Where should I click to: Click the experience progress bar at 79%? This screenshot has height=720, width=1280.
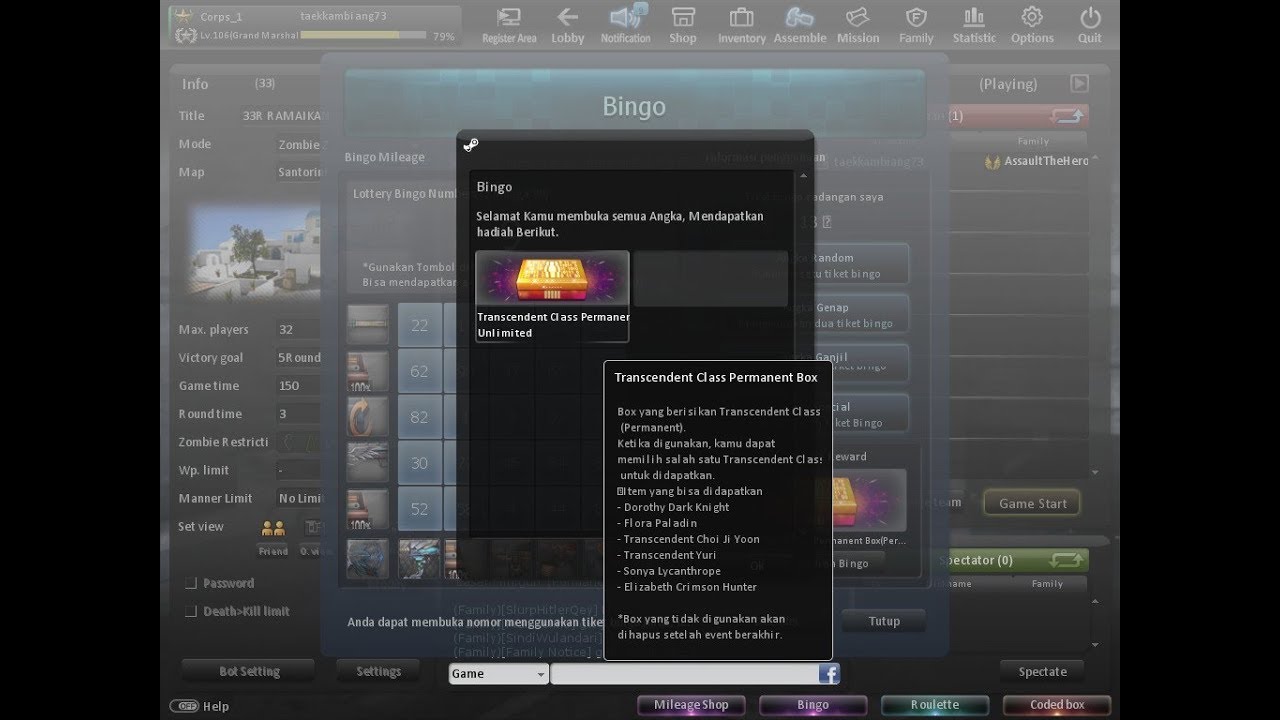(x=364, y=36)
